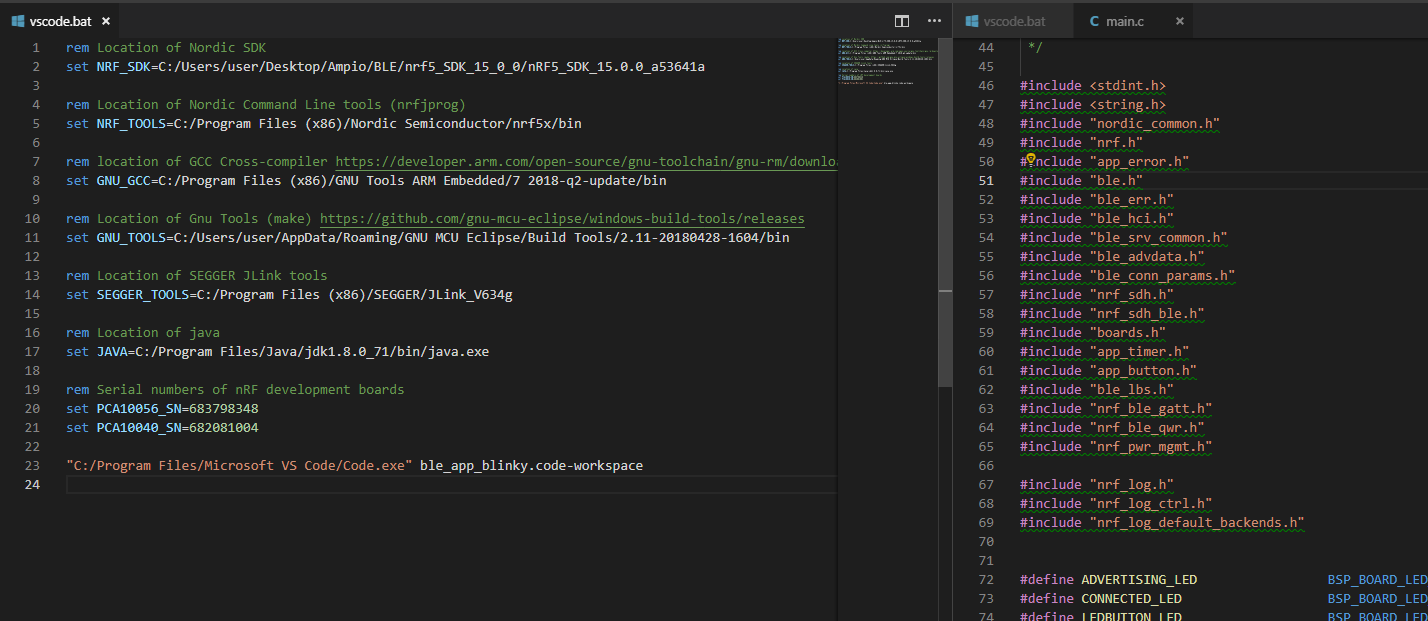
Task: Click PCA10040_SN value 682081004
Action: (x=223, y=427)
